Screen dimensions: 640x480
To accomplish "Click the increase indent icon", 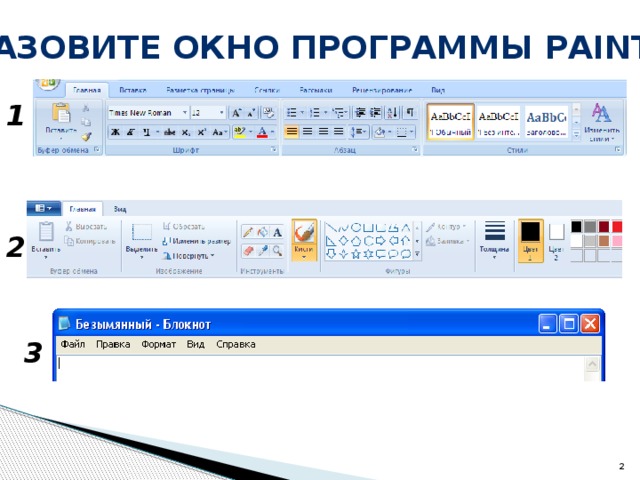I will tap(376, 113).
